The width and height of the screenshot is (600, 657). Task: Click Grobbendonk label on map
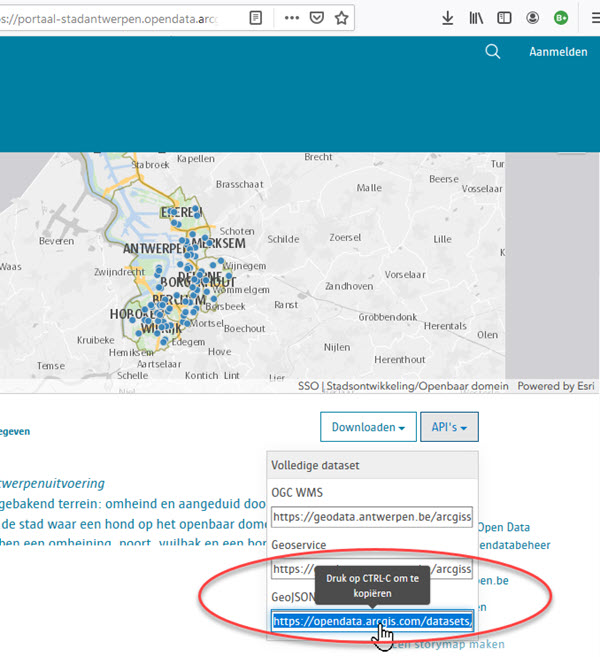[388, 317]
